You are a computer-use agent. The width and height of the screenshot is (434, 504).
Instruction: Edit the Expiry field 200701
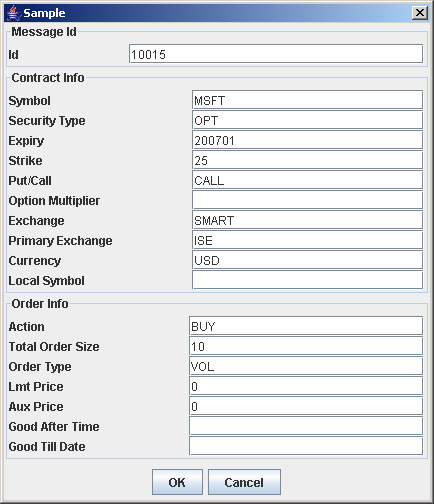pyautogui.click(x=307, y=140)
